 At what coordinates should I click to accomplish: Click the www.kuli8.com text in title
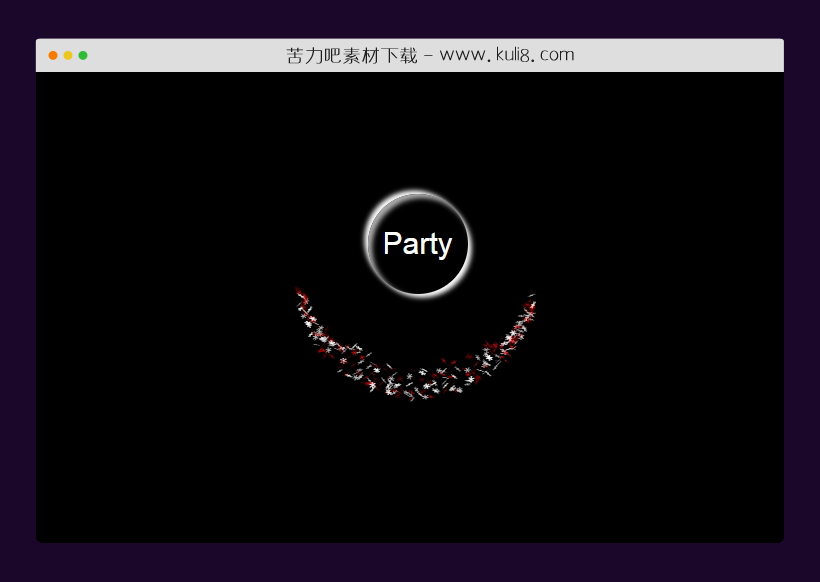click(506, 55)
